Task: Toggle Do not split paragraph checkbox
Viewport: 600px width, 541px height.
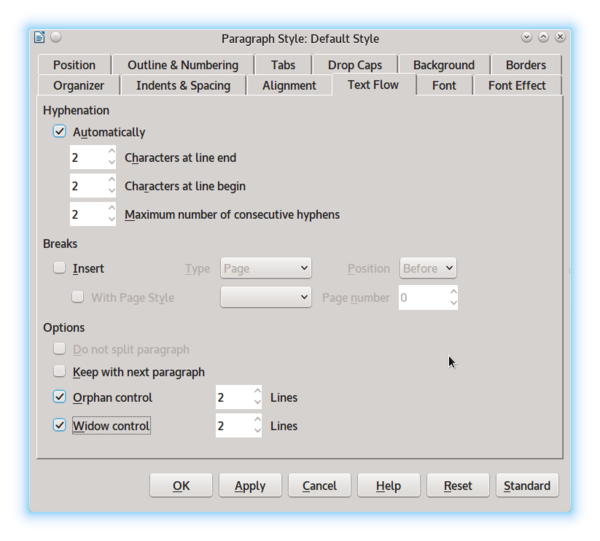Action: click(x=60, y=349)
